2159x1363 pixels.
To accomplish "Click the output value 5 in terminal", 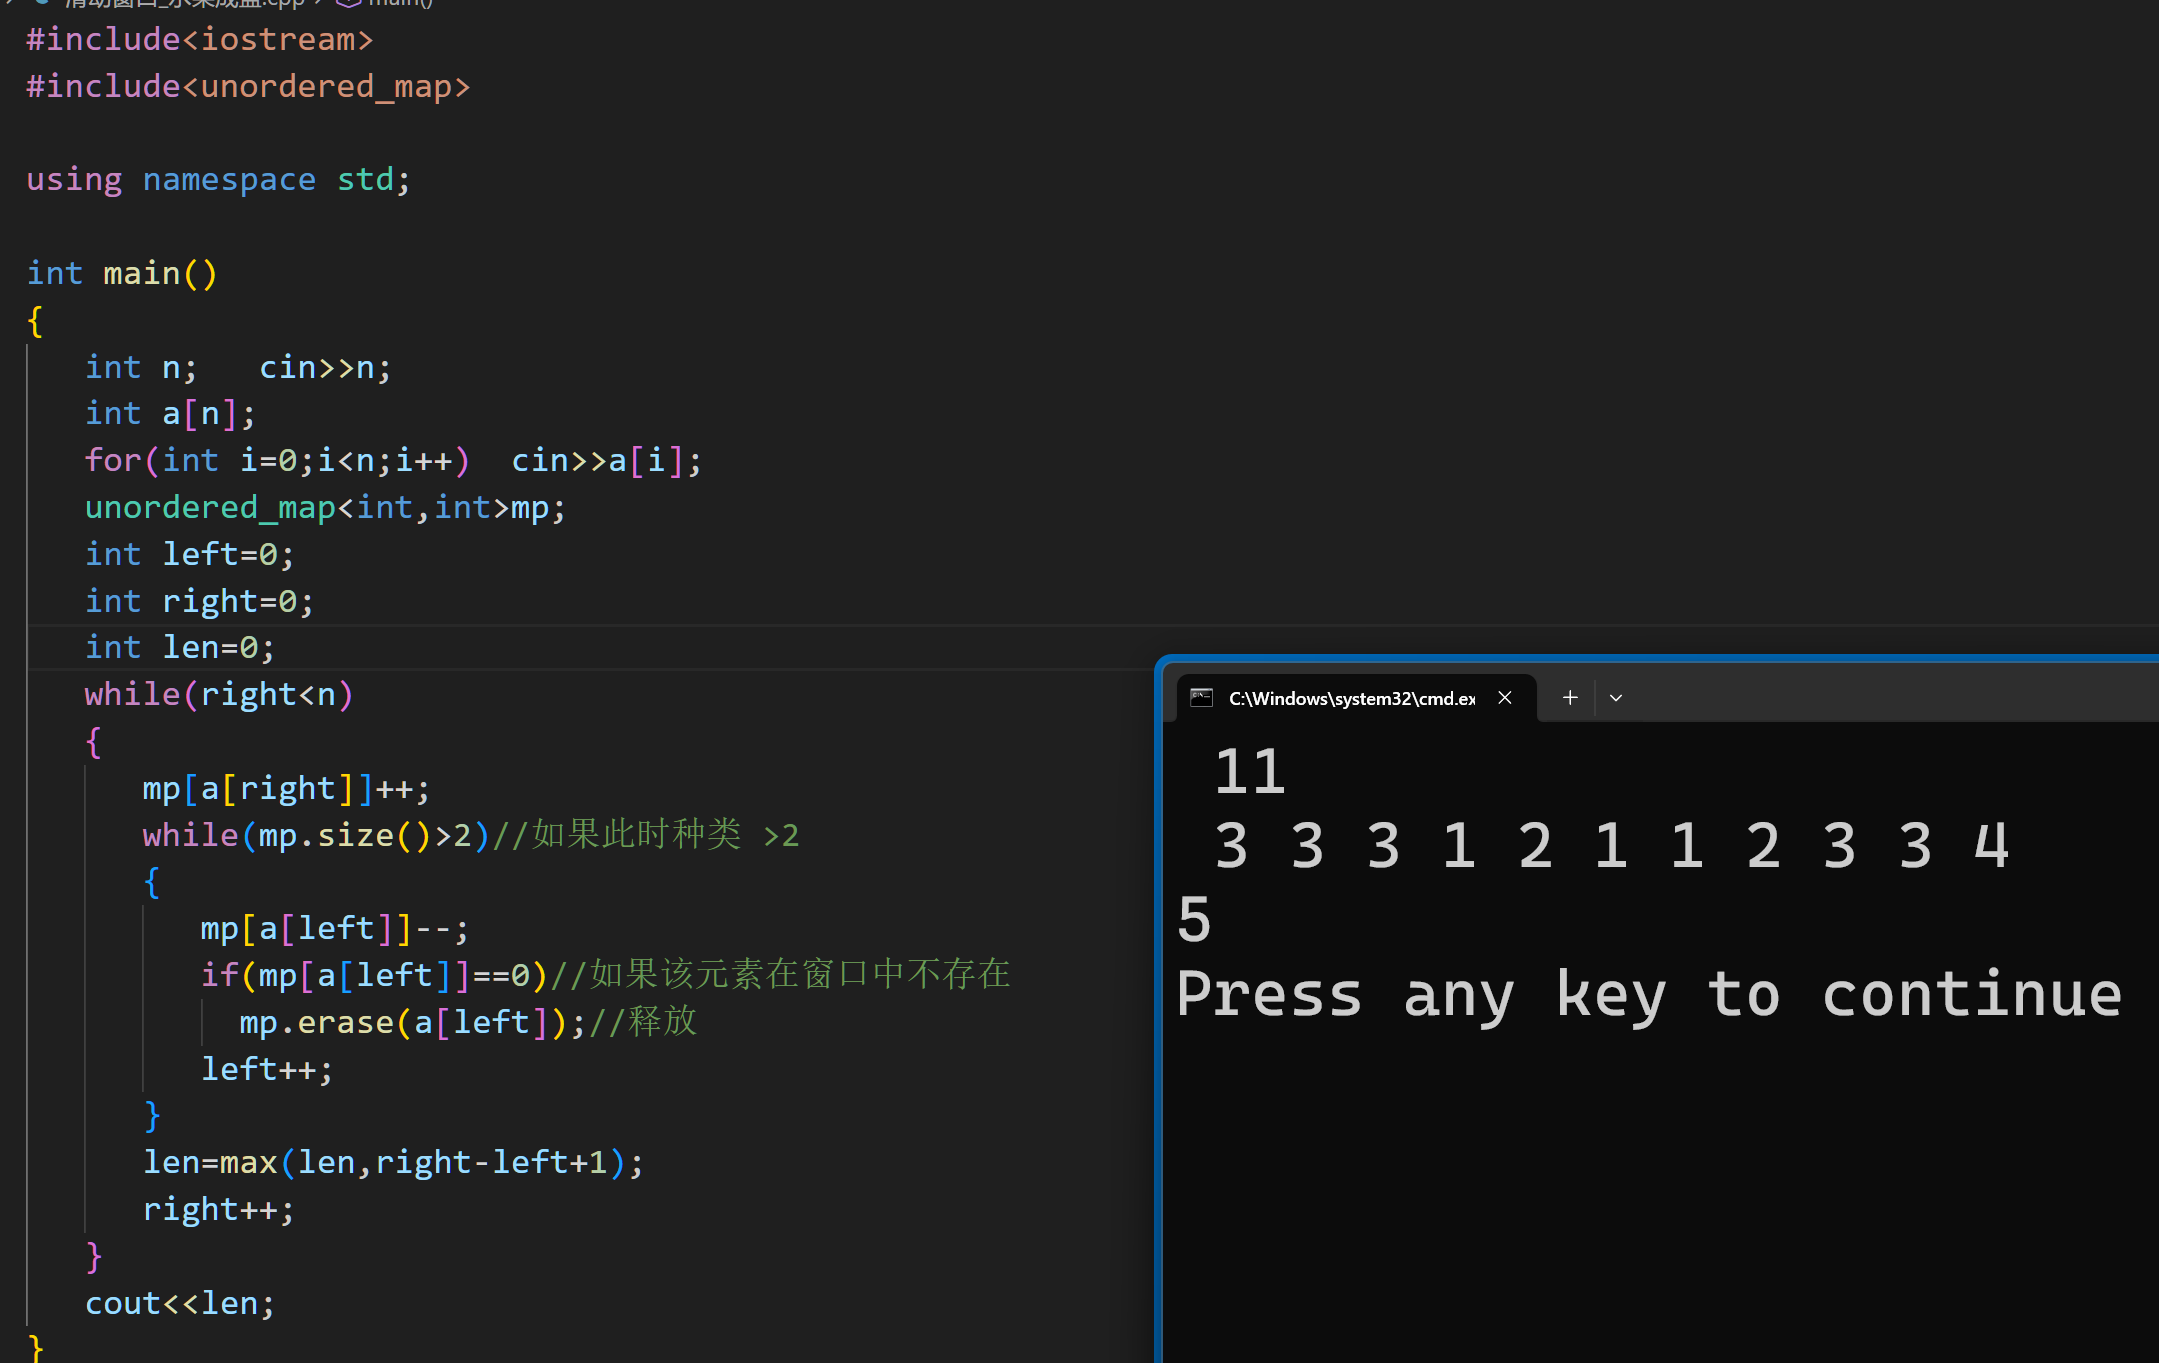I will point(1194,920).
